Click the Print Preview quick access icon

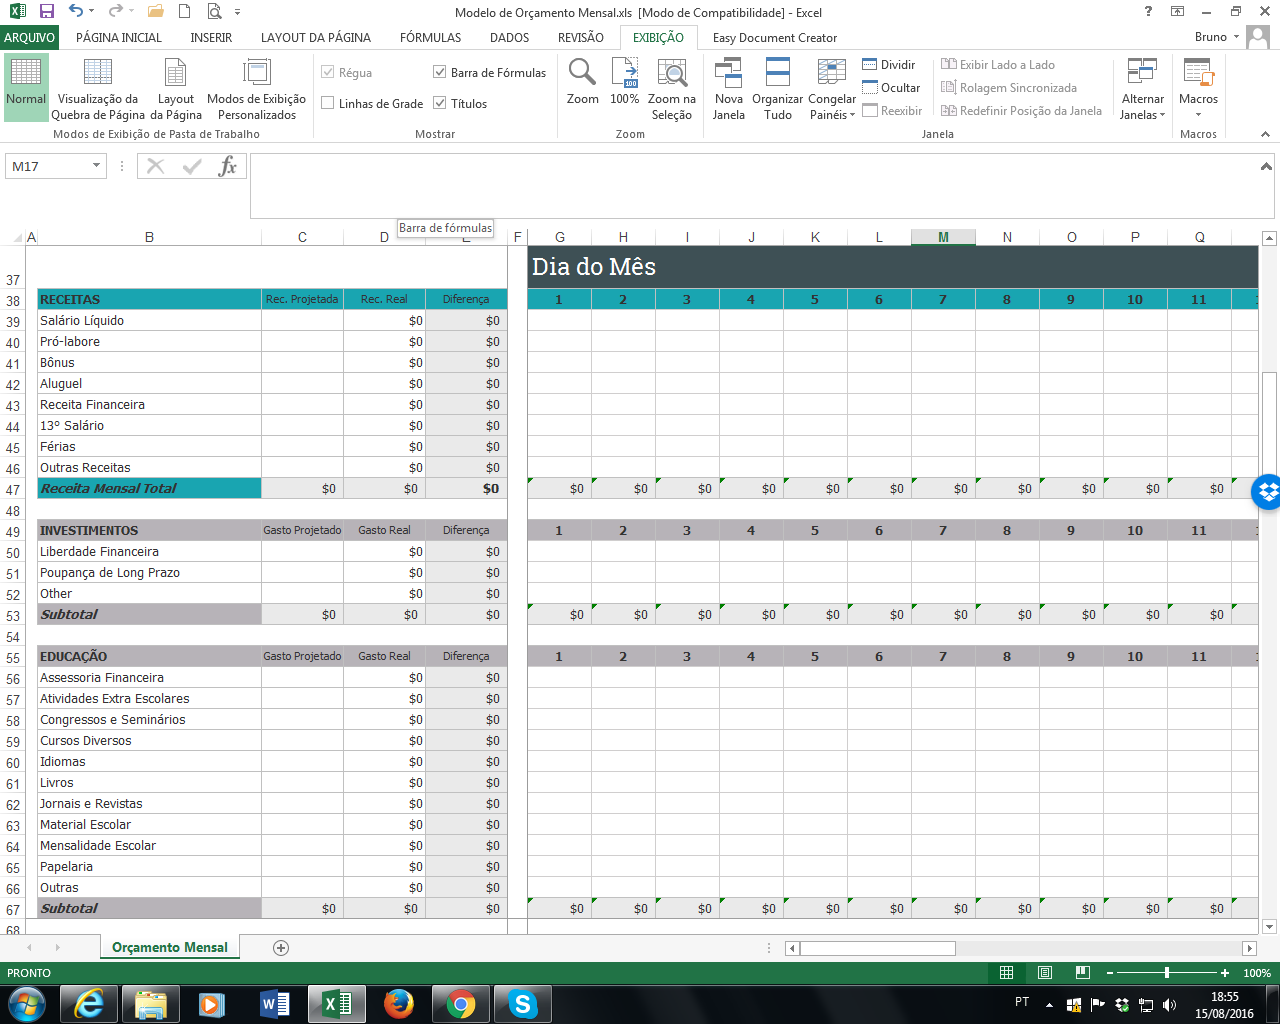(x=214, y=12)
